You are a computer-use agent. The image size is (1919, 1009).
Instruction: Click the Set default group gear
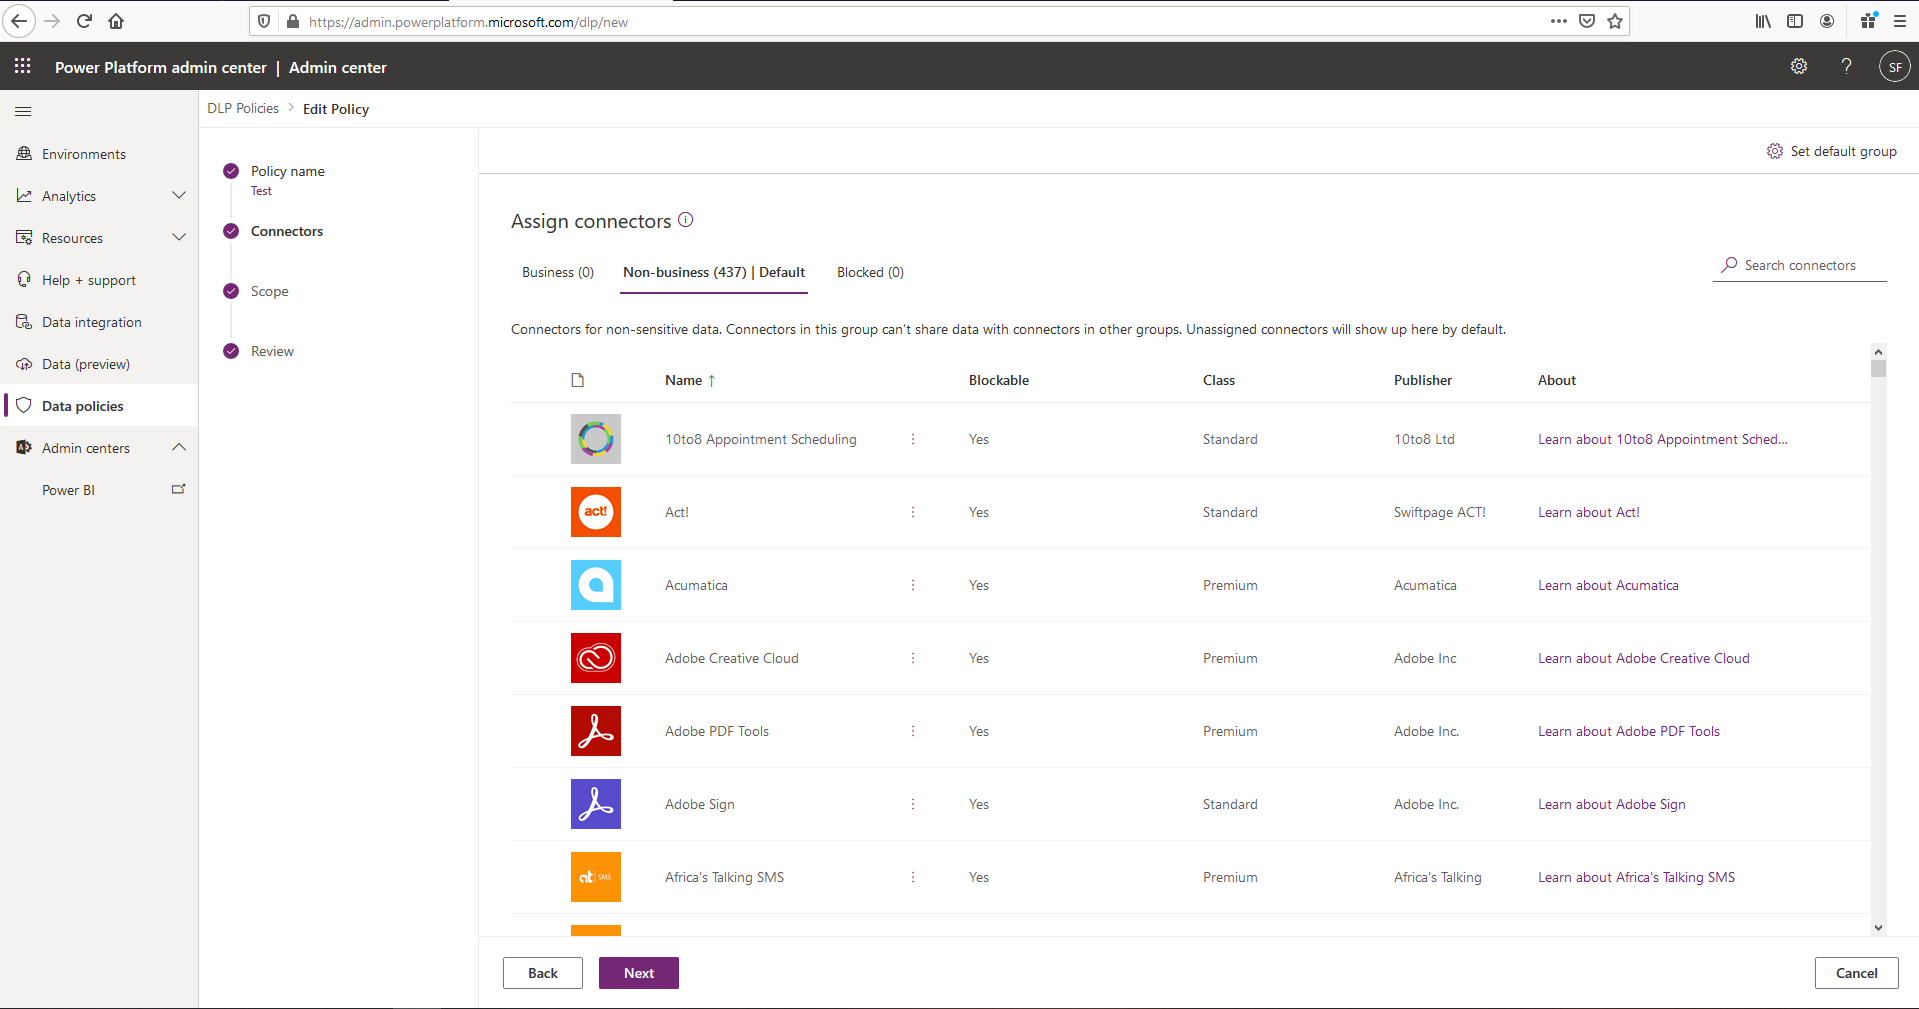1775,151
